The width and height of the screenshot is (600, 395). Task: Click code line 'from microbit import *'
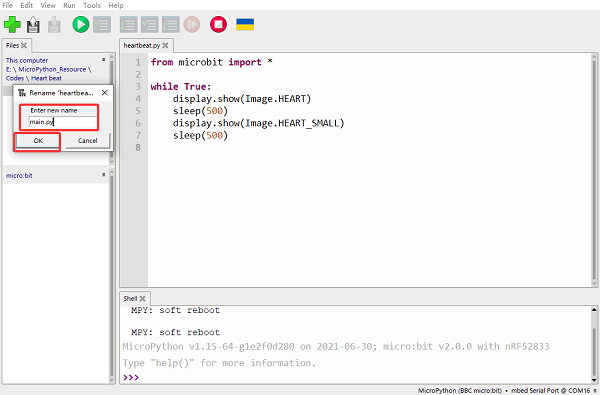pyautogui.click(x=212, y=62)
